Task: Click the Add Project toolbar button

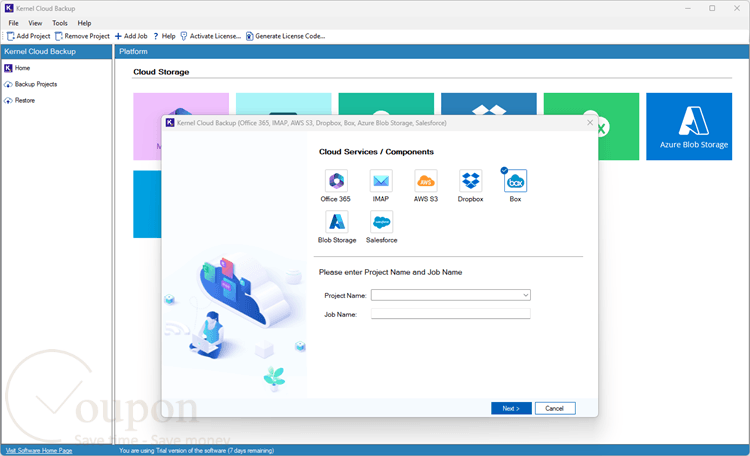Action: coord(28,36)
